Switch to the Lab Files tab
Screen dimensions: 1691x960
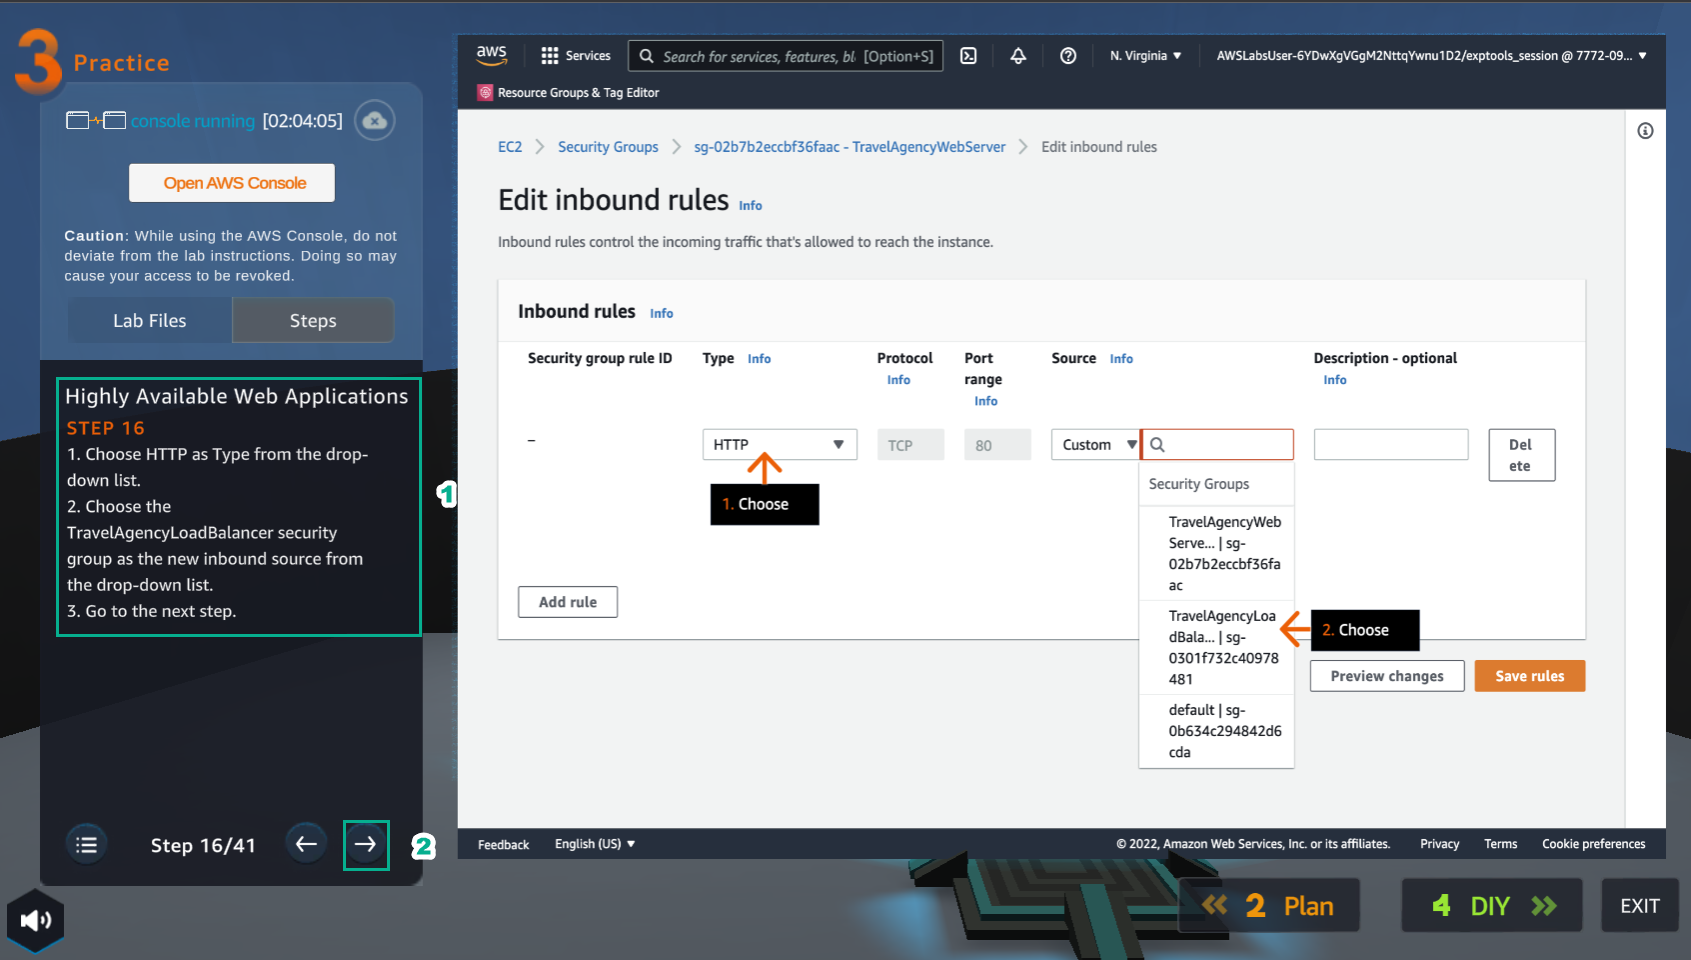(150, 321)
